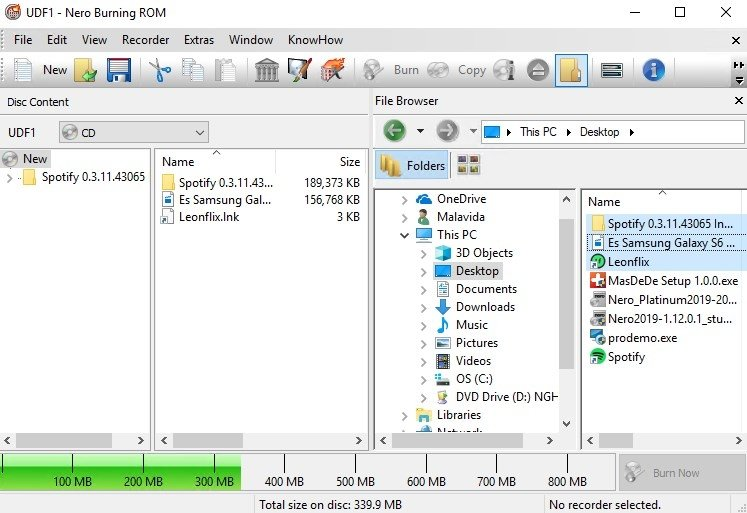This screenshot has height=513, width=747.
Task: Click the grey forward navigation arrow
Action: 447,131
